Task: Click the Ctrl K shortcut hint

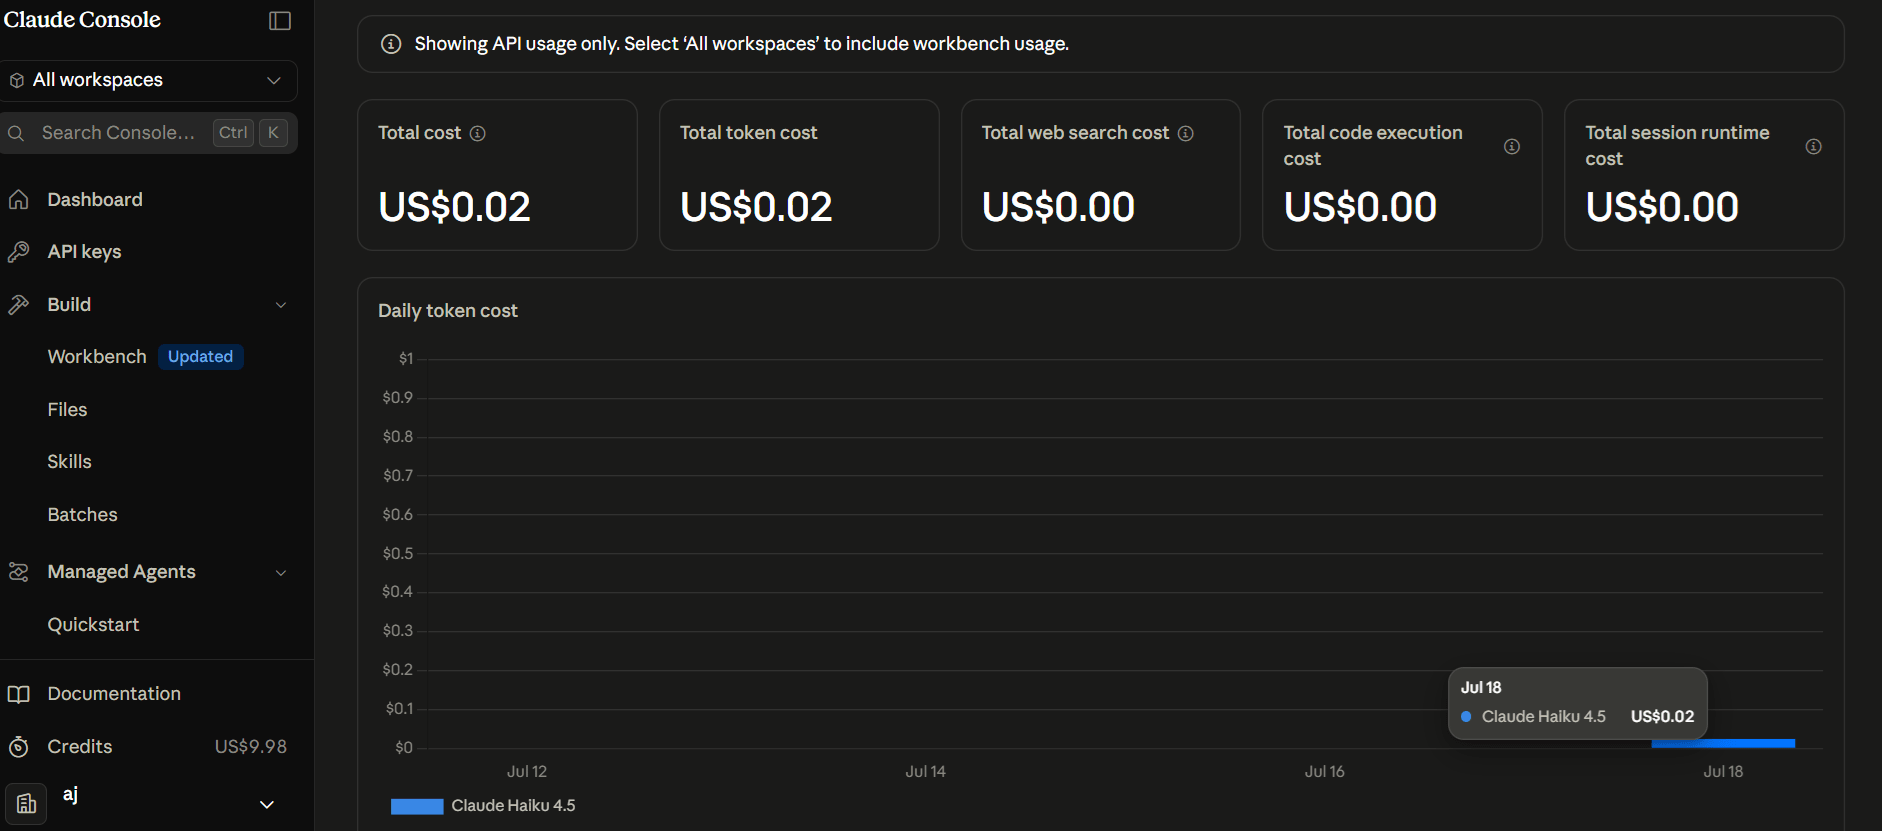Action: (251, 133)
